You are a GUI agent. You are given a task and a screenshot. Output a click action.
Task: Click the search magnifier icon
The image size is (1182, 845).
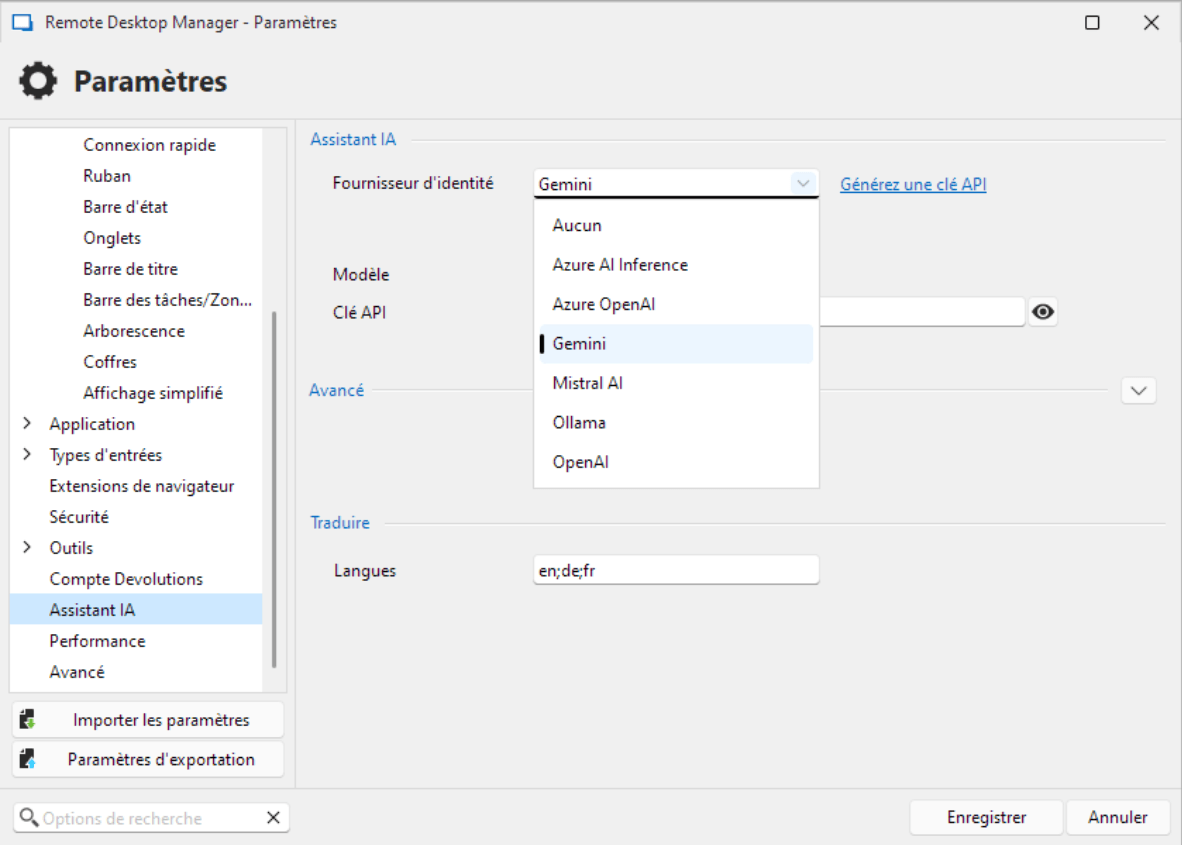click(x=28, y=818)
